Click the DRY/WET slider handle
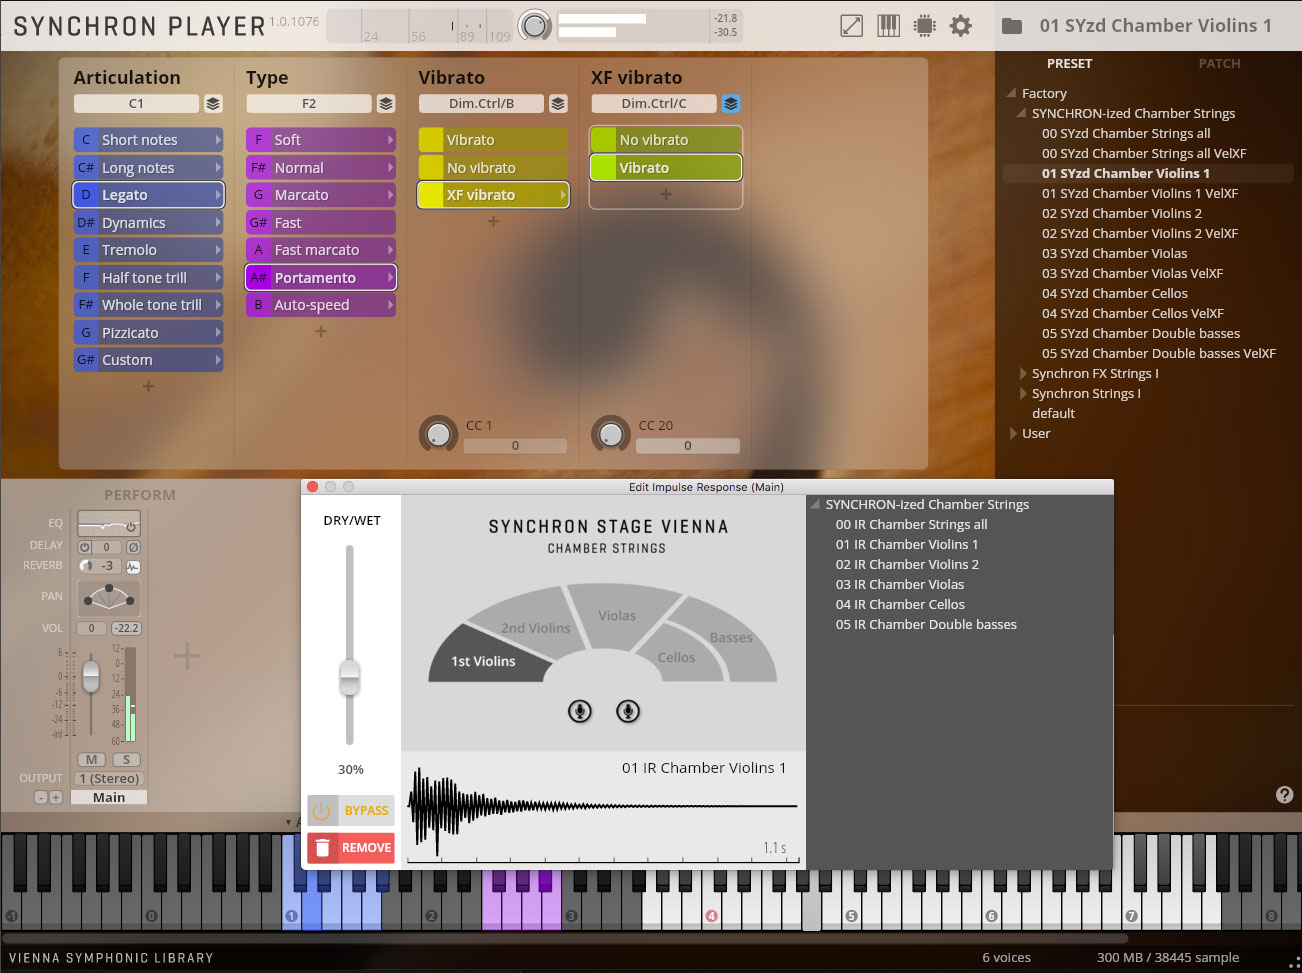 [x=349, y=678]
